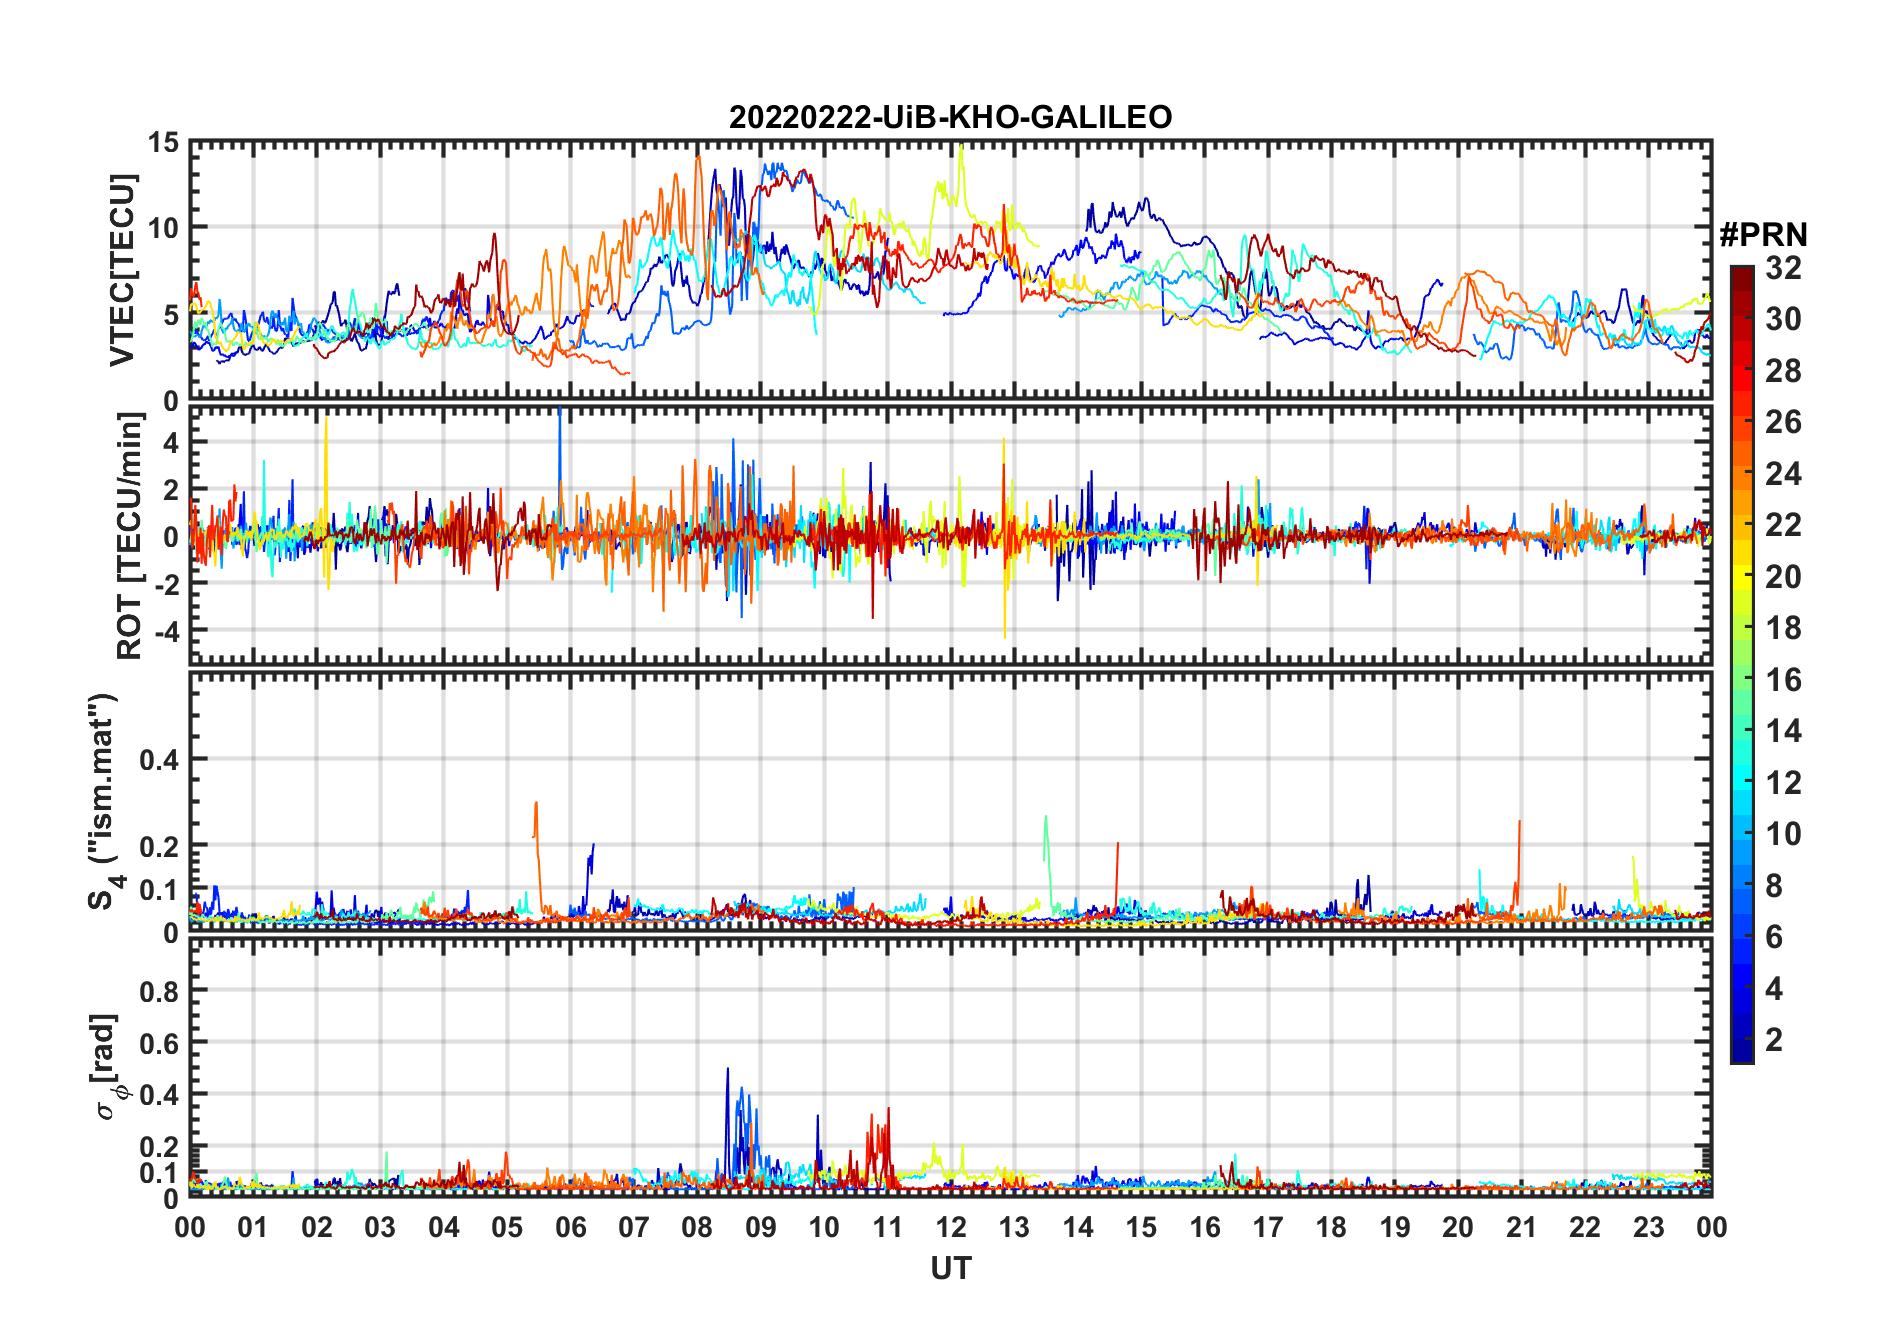Screen dimensions: 1902x1330
Task: Click the VTEC[TECU] y-axis label
Action: coord(122,270)
